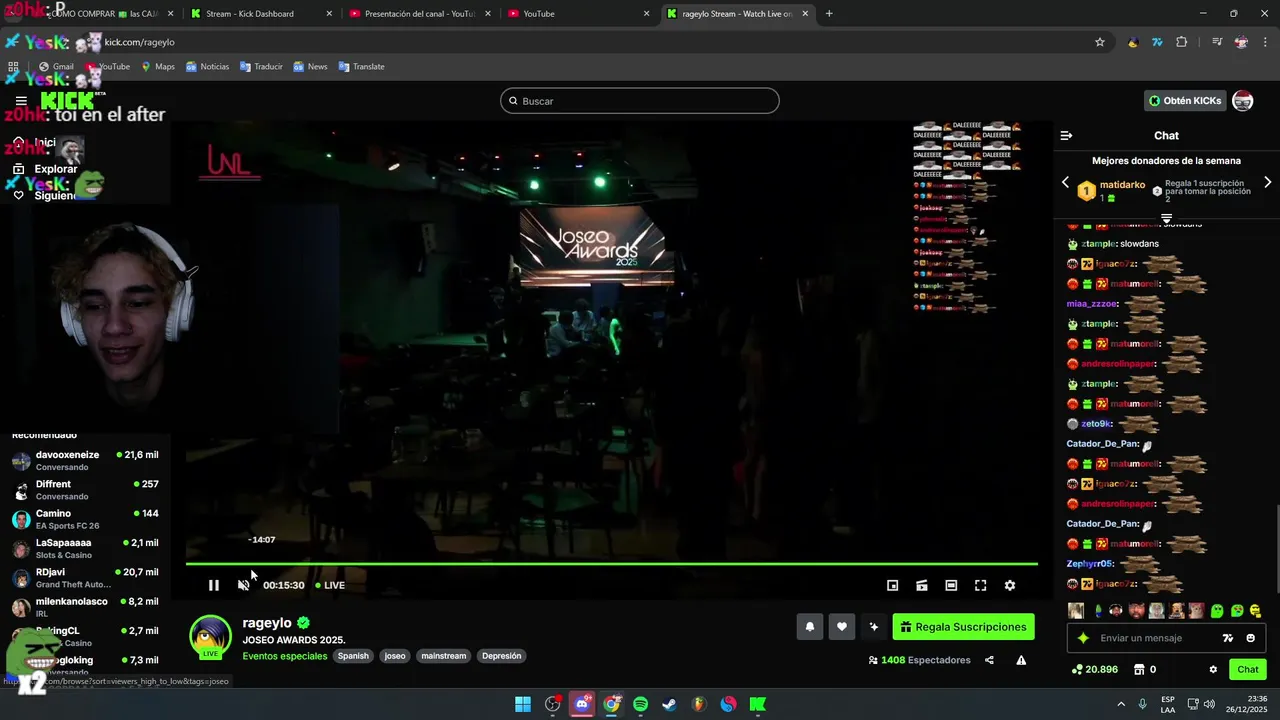
Task: Open the taskbar sound volume control
Action: (1209, 704)
